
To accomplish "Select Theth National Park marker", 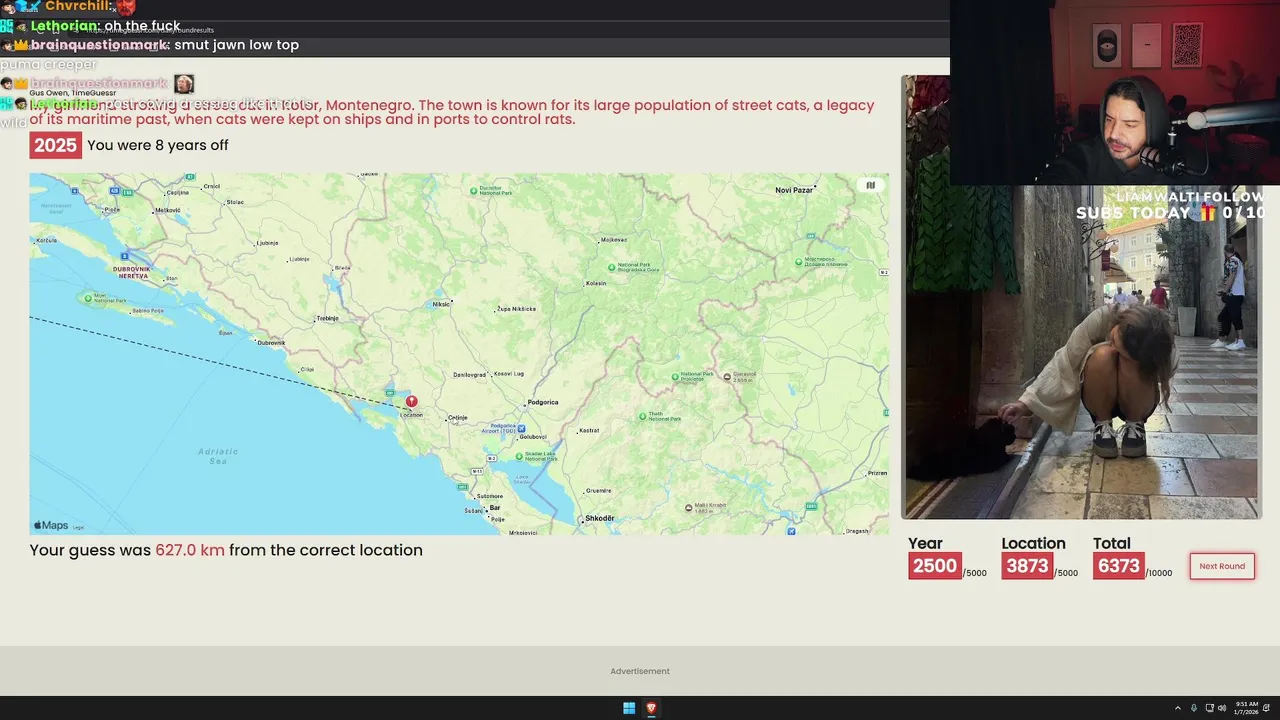I will [x=642, y=415].
